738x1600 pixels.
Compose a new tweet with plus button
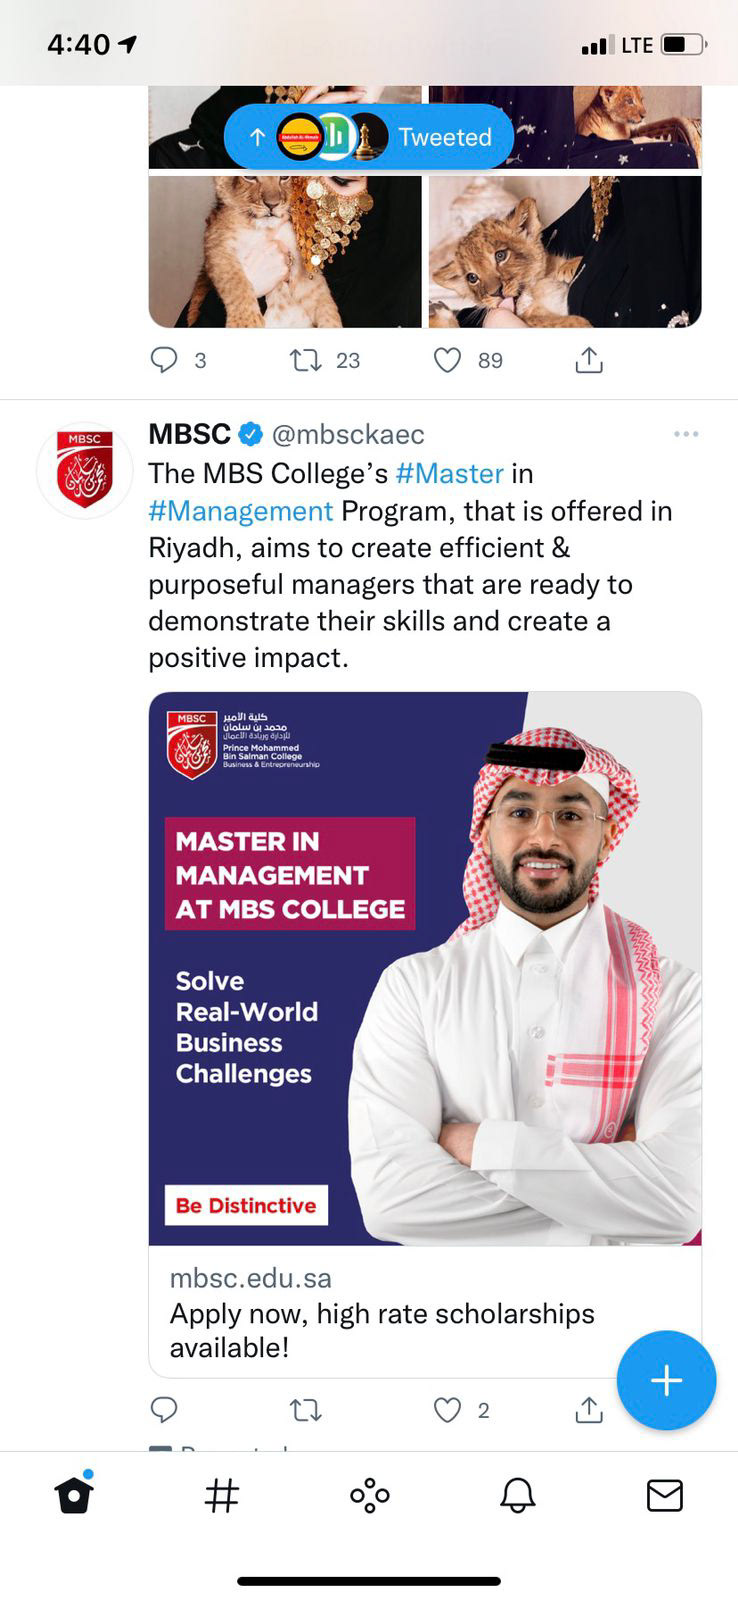click(x=666, y=1380)
